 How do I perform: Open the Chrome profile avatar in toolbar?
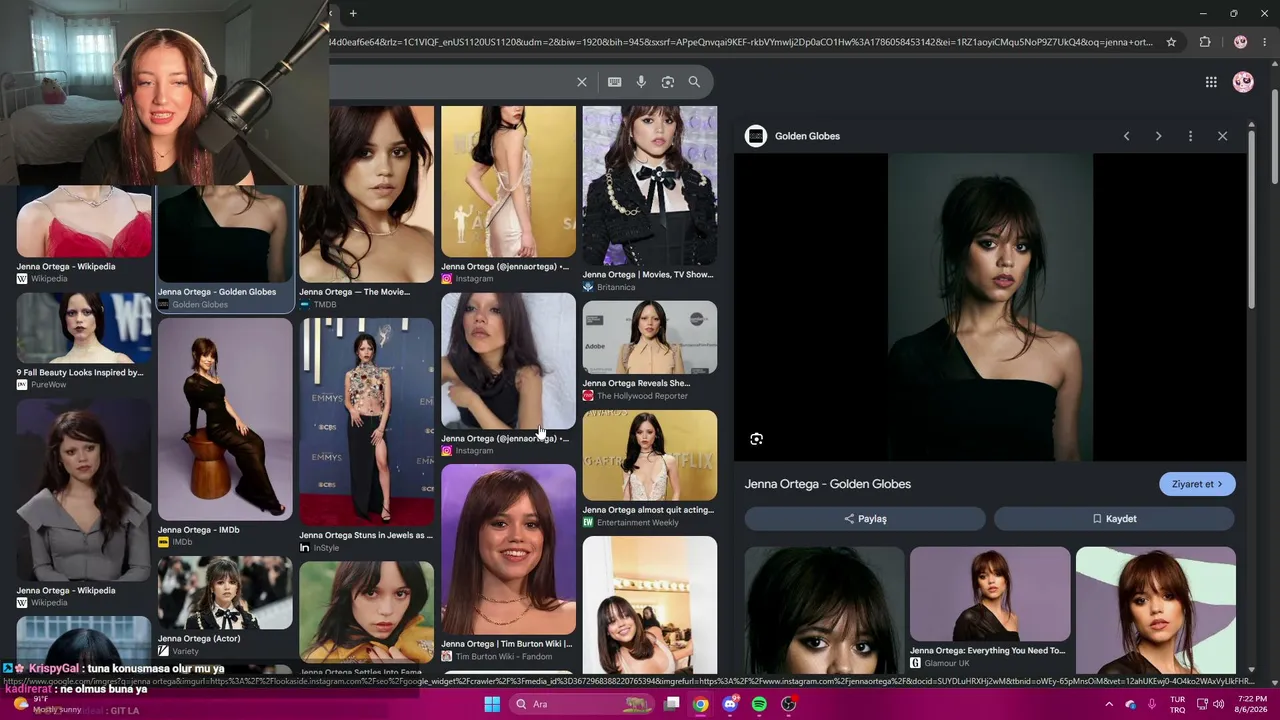coord(1241,42)
